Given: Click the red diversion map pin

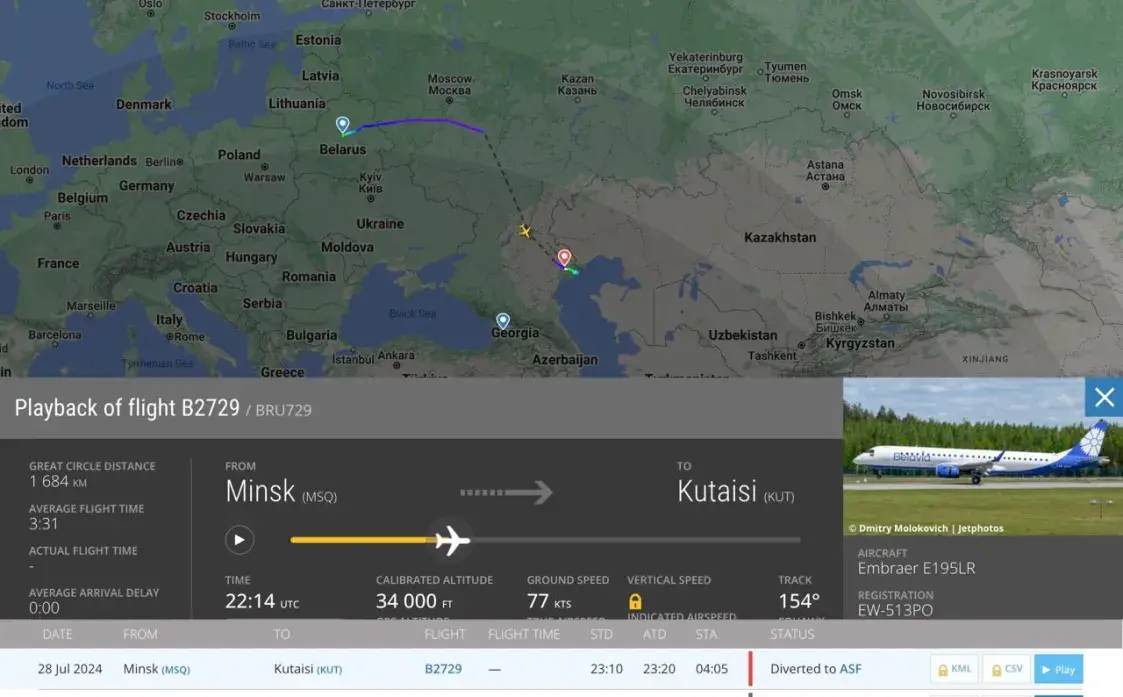Looking at the screenshot, I should (x=564, y=257).
